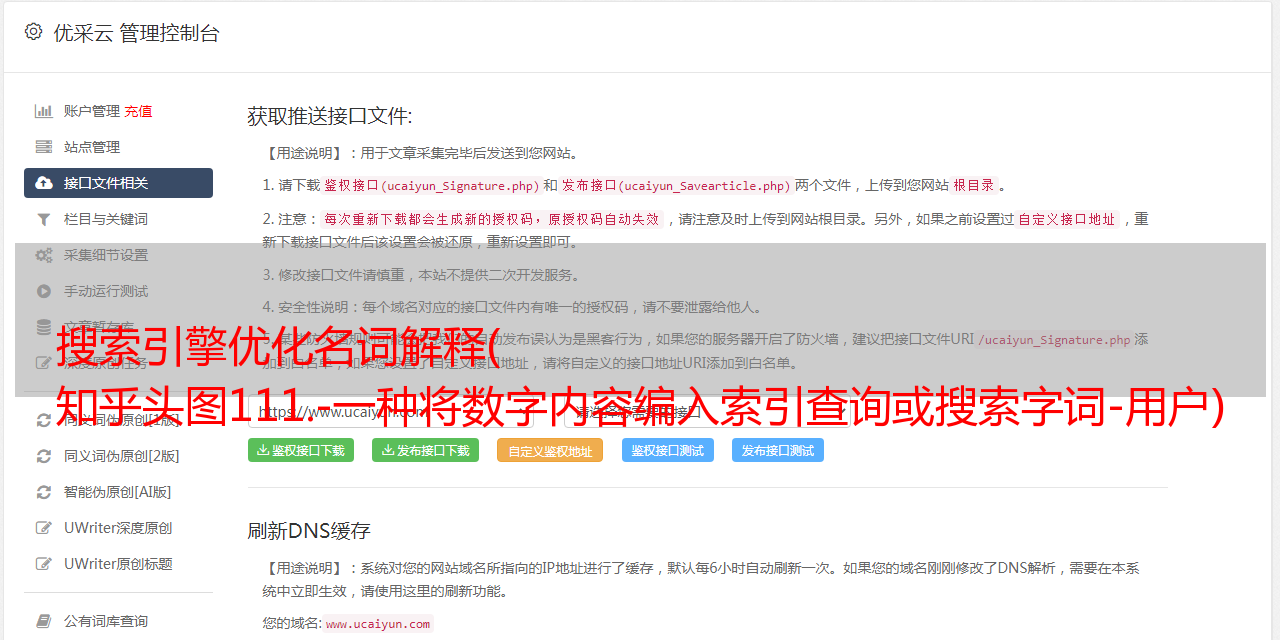Click the 获取推送接口文件: heading

pyautogui.click(x=330, y=116)
